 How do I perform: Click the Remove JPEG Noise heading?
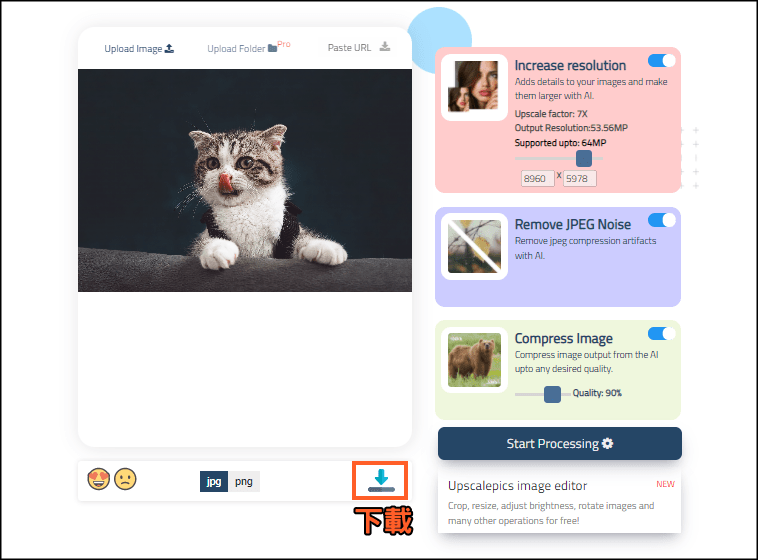click(x=572, y=224)
